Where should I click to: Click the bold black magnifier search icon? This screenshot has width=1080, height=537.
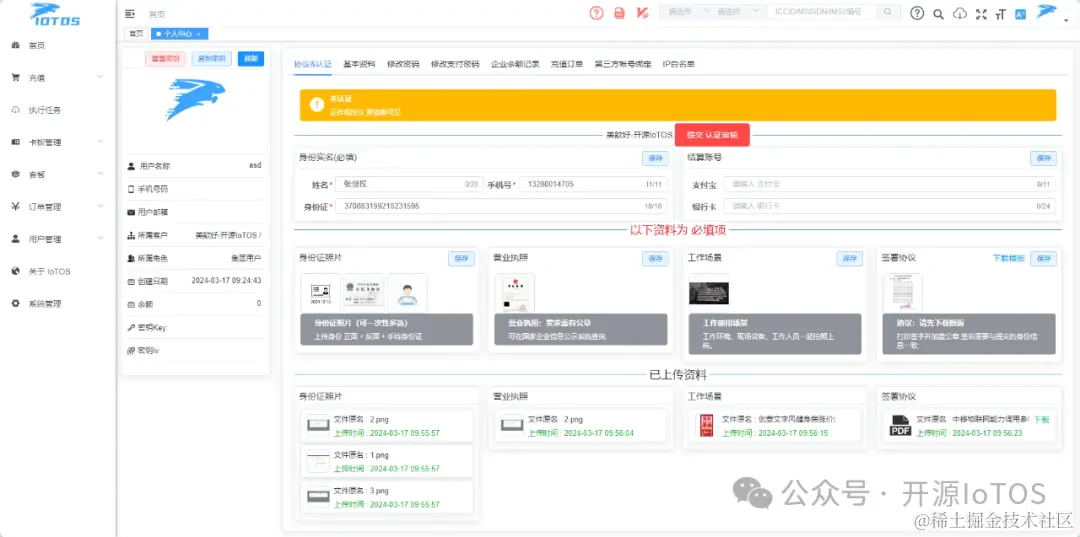(938, 13)
